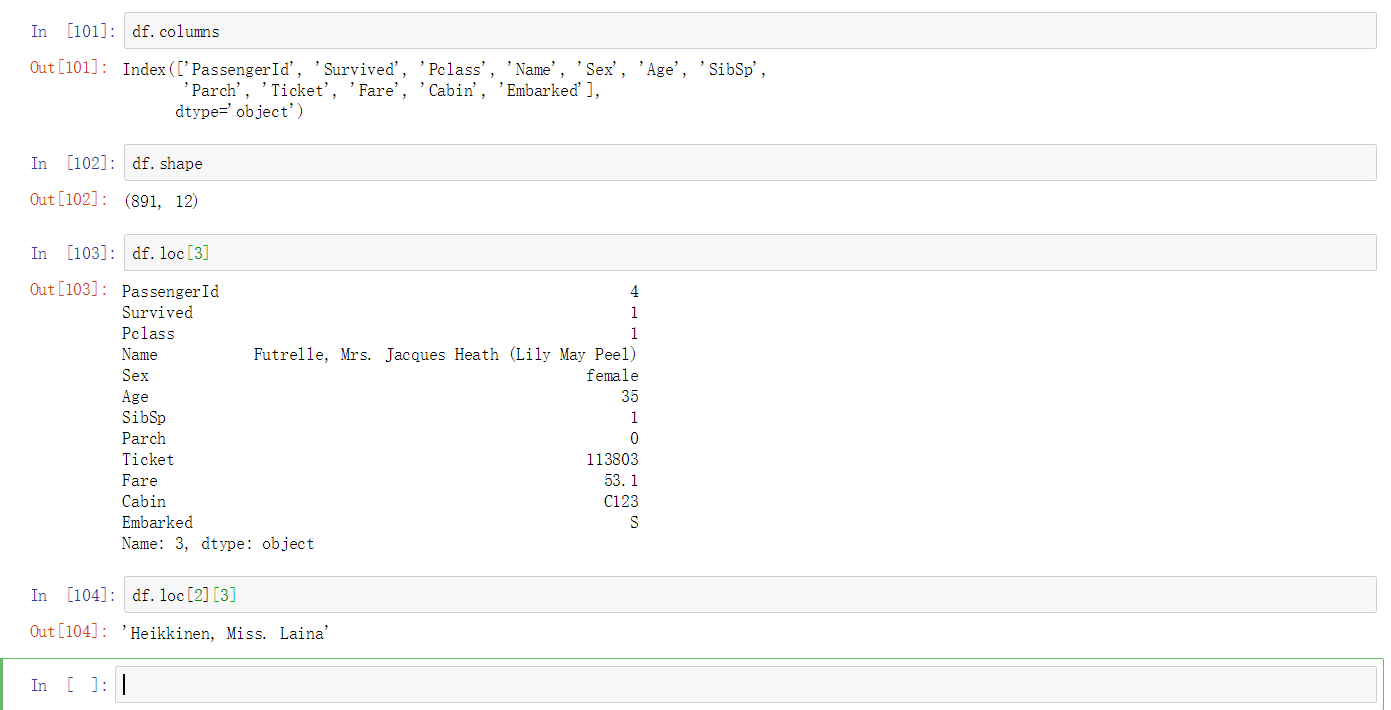Click the In [103] prompt label
This screenshot has height=710, width=1391.
(73, 253)
